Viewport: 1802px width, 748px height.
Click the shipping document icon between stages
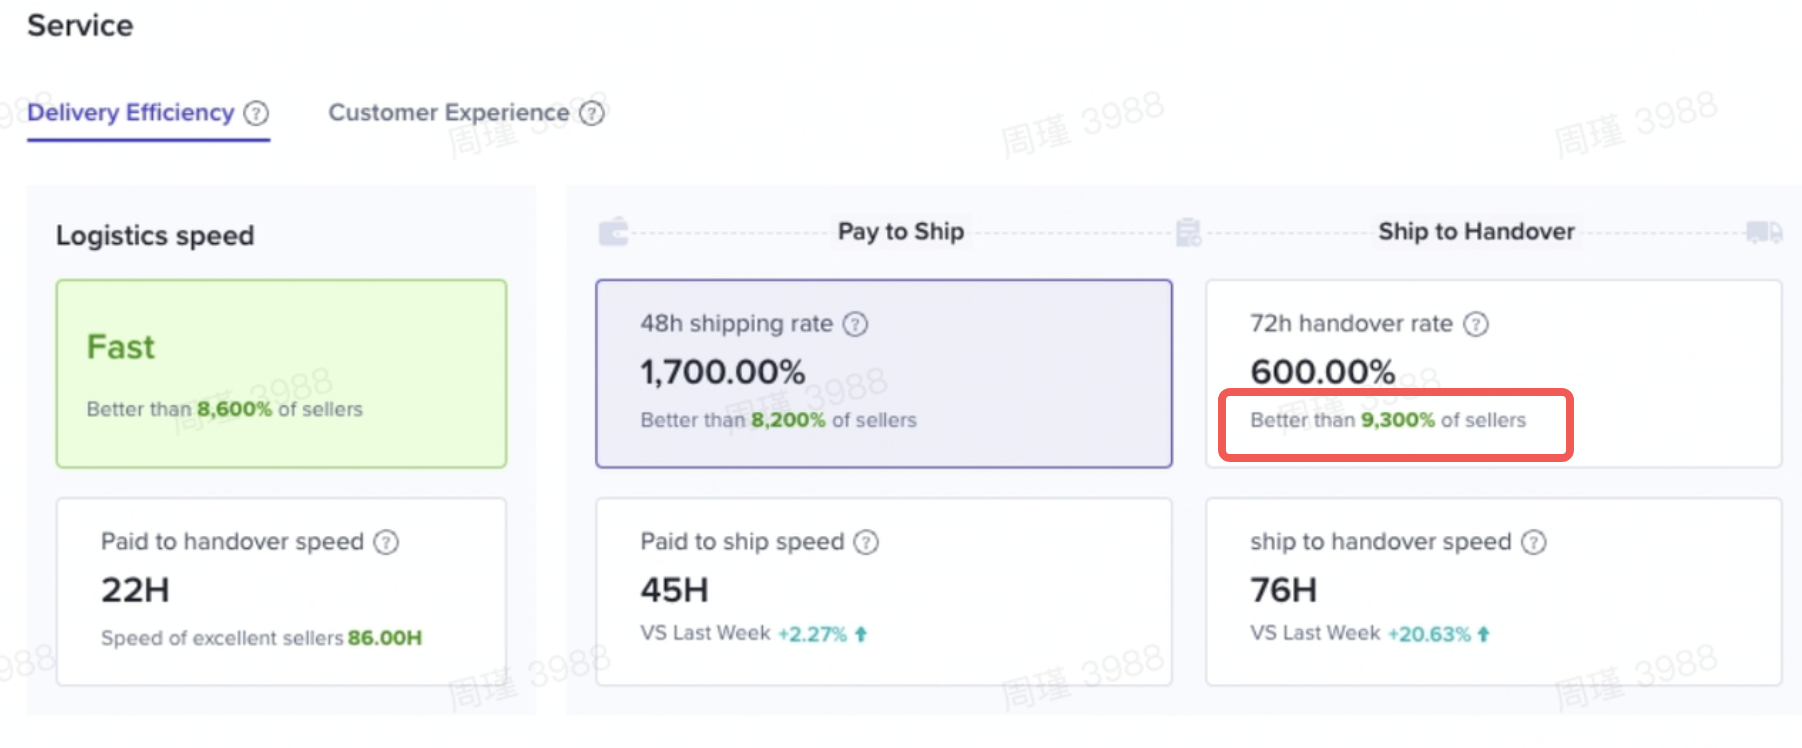click(x=1188, y=232)
